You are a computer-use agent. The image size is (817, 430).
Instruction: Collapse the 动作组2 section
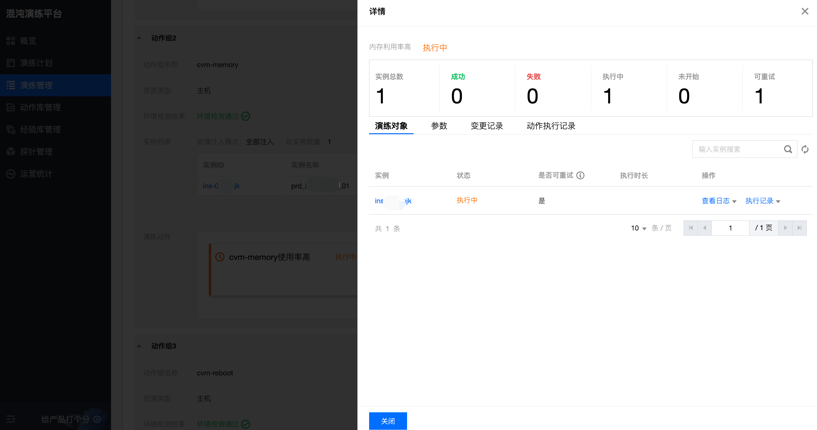pos(139,38)
